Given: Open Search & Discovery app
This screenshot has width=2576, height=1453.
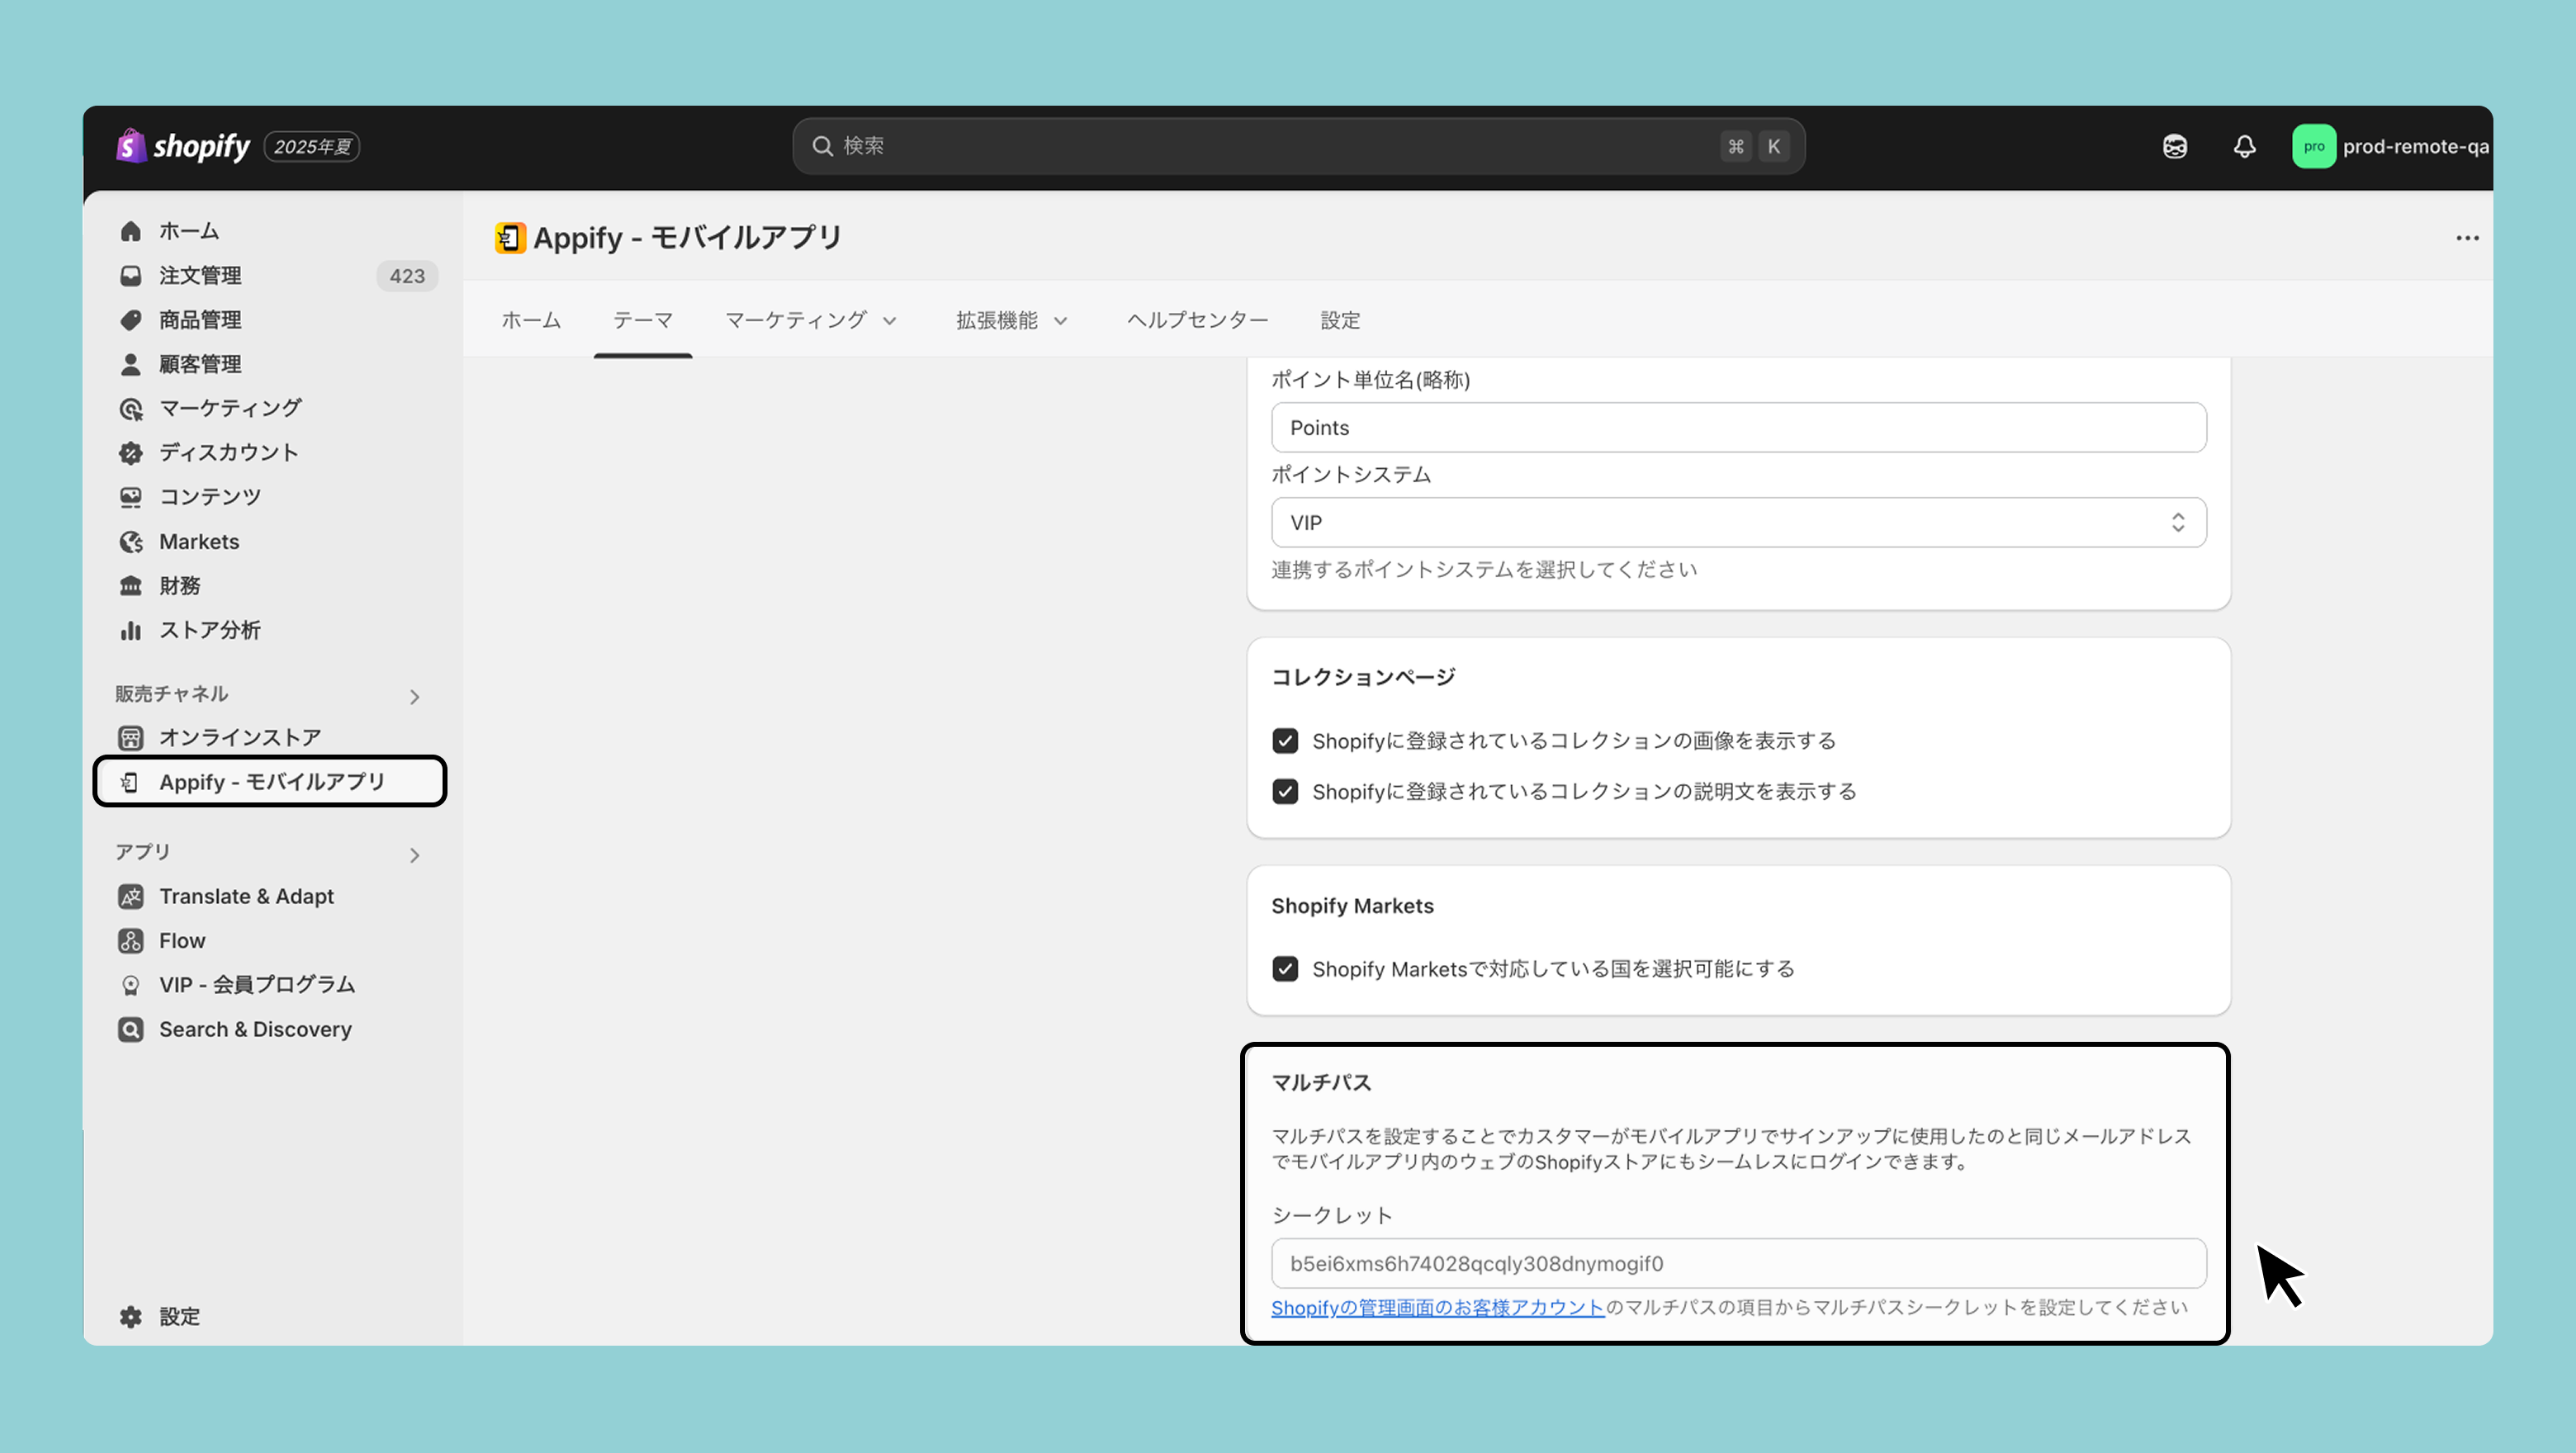Looking at the screenshot, I should (255, 1030).
